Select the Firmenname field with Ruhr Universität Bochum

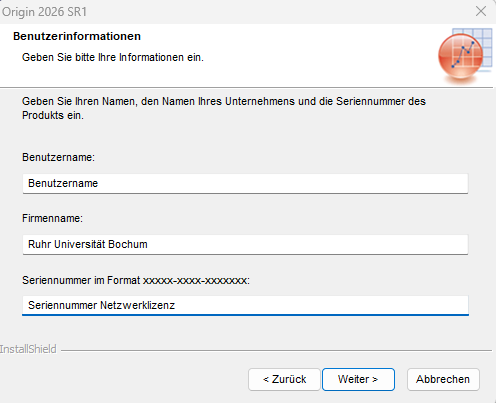tap(245, 244)
